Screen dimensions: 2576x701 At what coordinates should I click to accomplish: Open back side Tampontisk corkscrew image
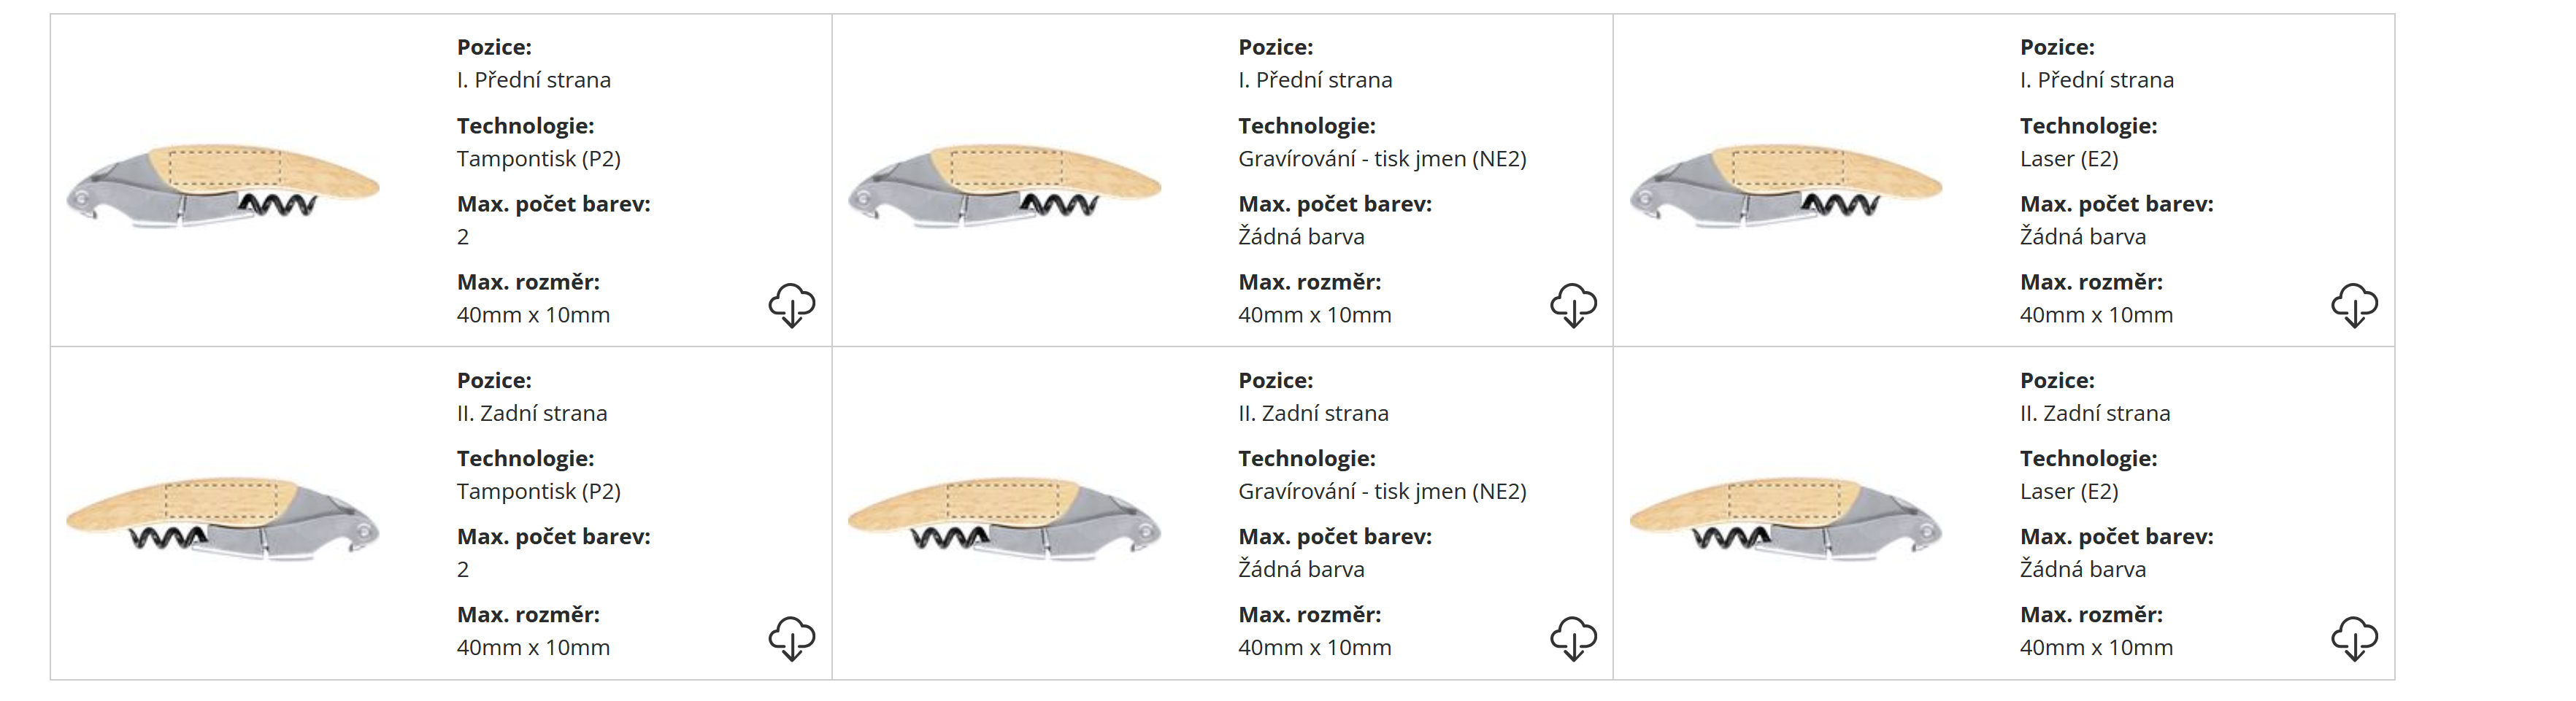pyautogui.click(x=223, y=518)
